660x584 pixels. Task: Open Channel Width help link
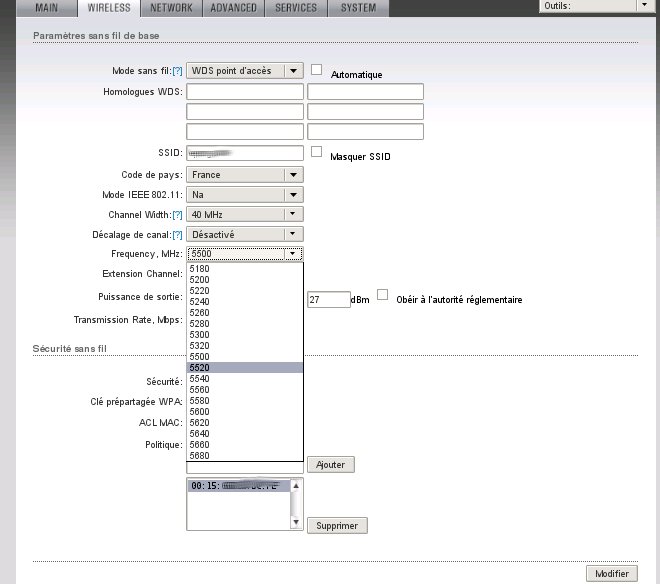(177, 215)
